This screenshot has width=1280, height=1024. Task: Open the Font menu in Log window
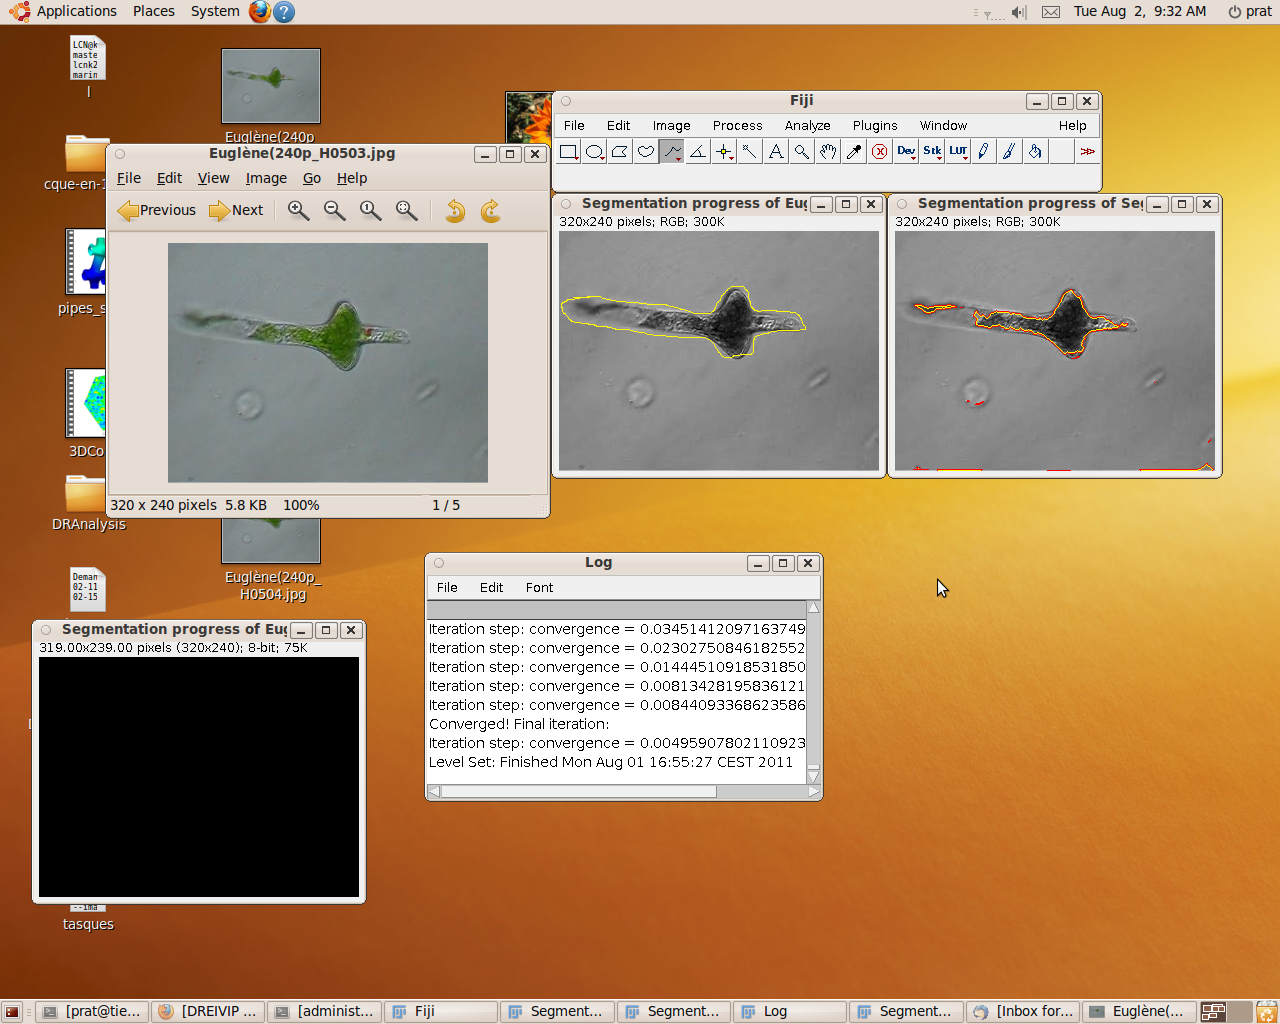pyautogui.click(x=539, y=588)
